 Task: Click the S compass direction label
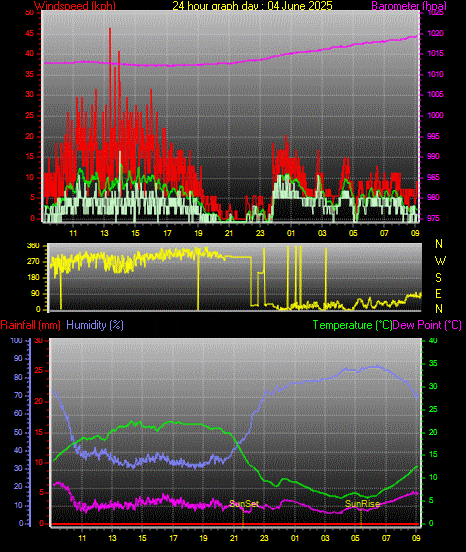[x=438, y=278]
